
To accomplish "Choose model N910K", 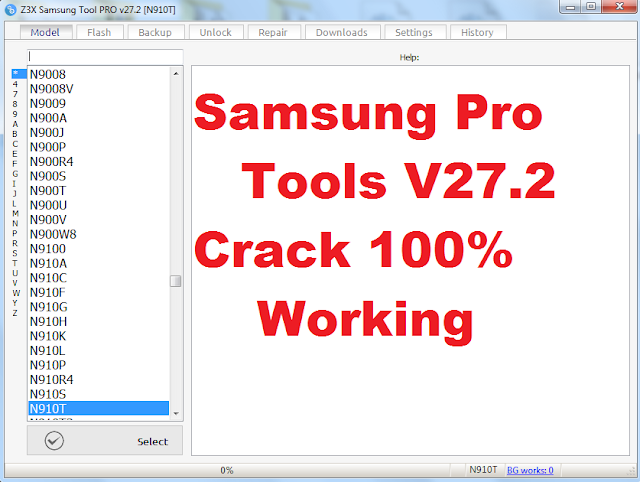I will click(x=98, y=336).
